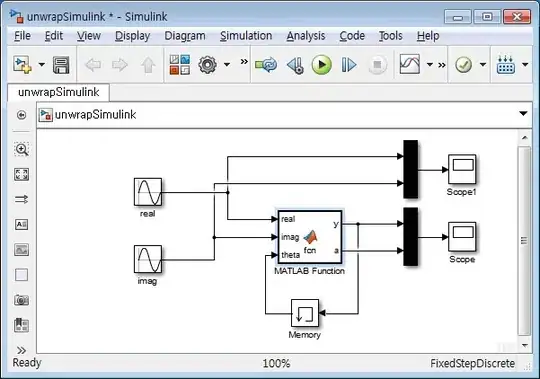Viewport: 540px width, 379px height.
Task: Expand the gear icon dropdown arrow
Action: (227, 64)
